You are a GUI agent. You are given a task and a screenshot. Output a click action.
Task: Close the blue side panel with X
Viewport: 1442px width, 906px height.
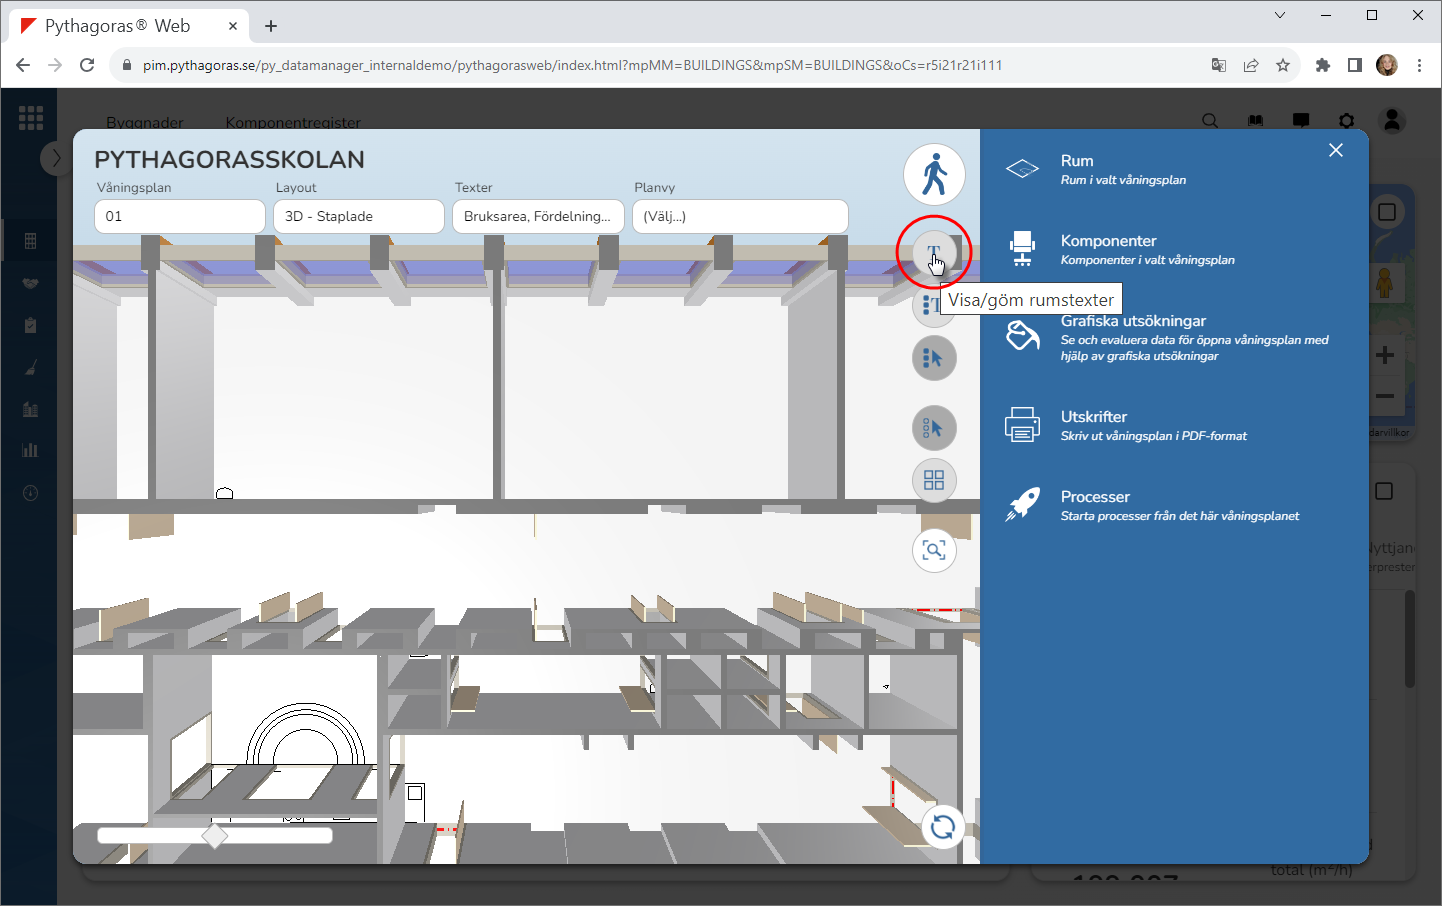[1336, 150]
